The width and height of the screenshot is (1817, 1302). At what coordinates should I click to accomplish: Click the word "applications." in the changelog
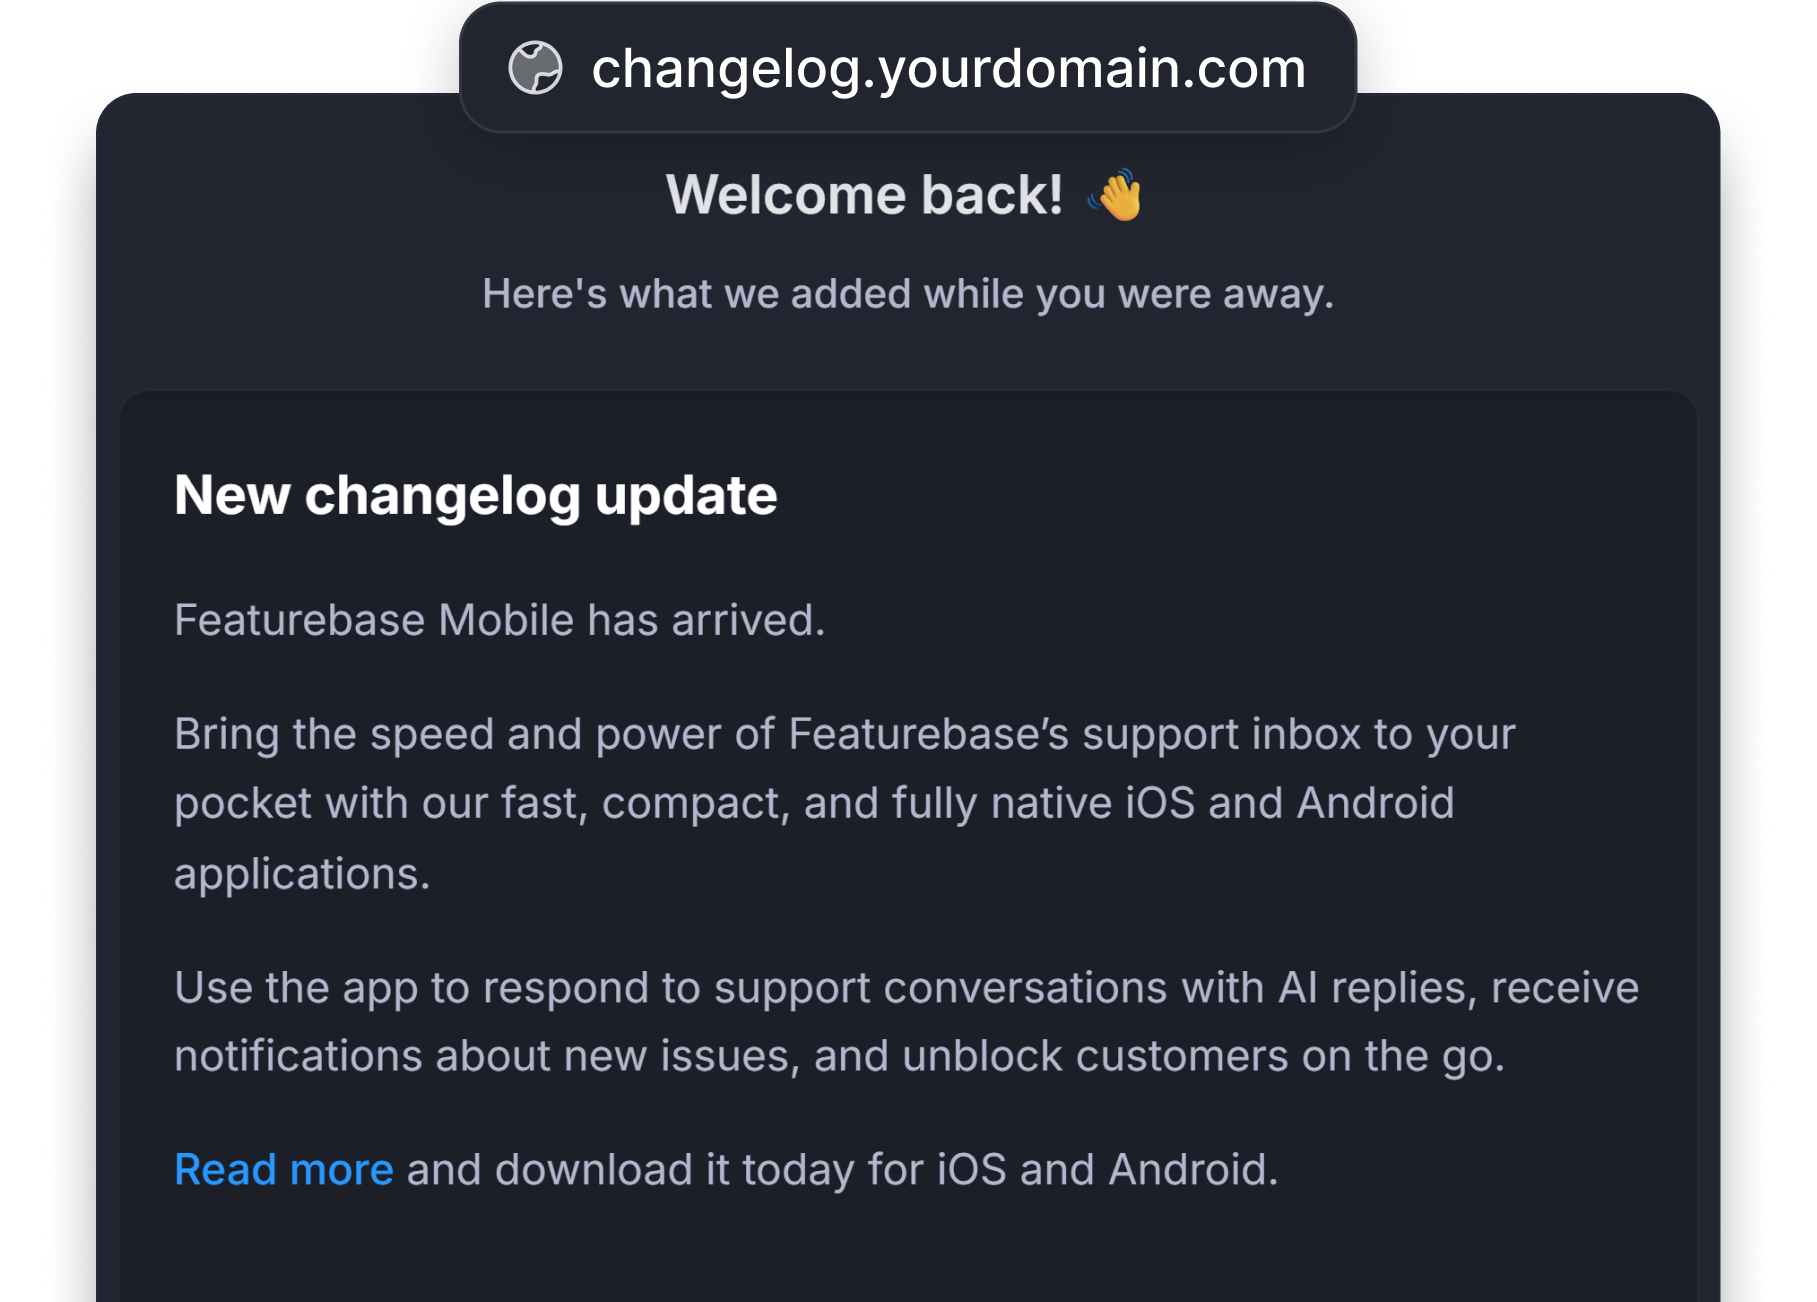(x=302, y=873)
